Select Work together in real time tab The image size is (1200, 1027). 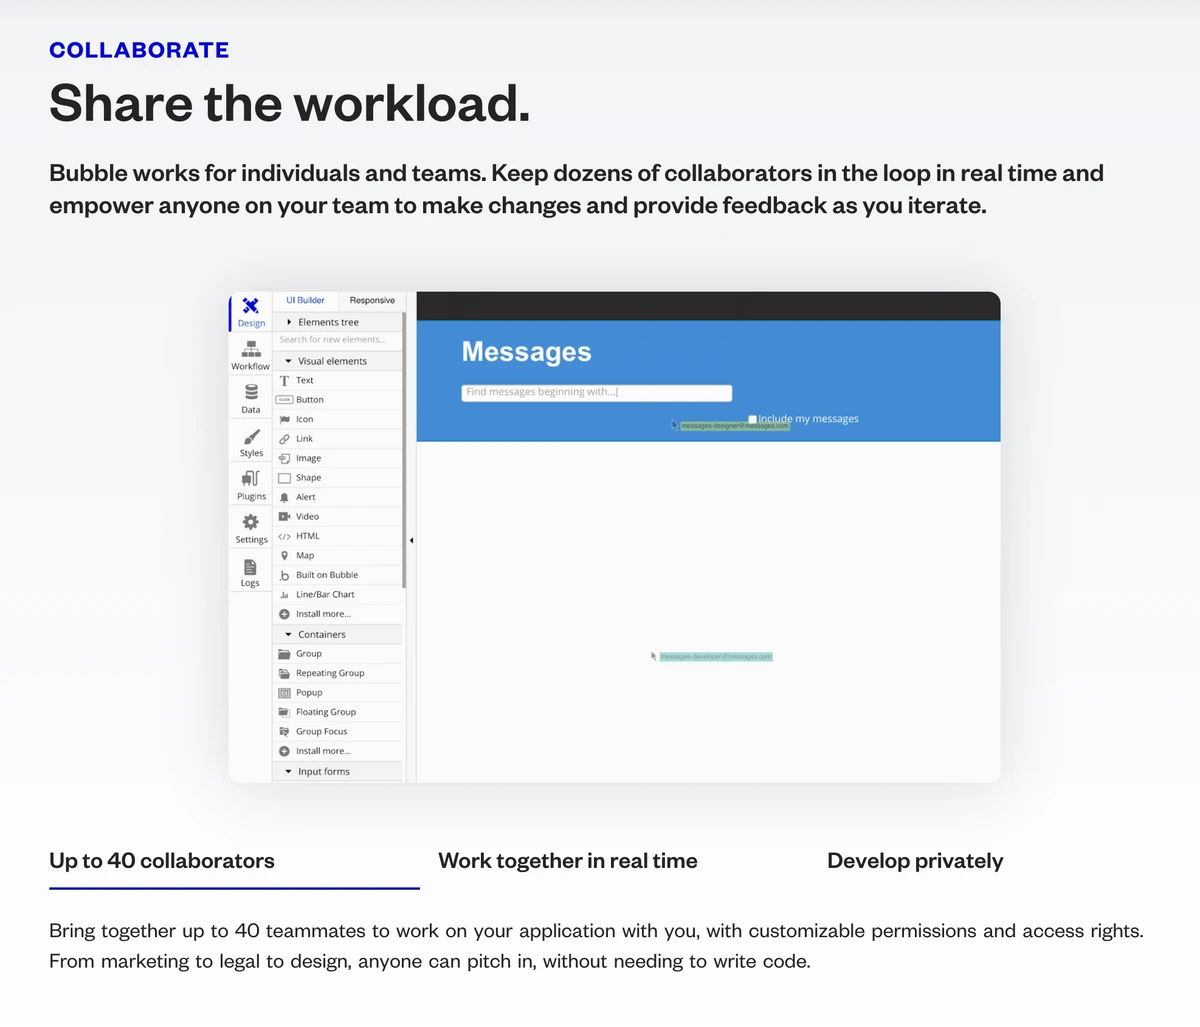(x=568, y=861)
